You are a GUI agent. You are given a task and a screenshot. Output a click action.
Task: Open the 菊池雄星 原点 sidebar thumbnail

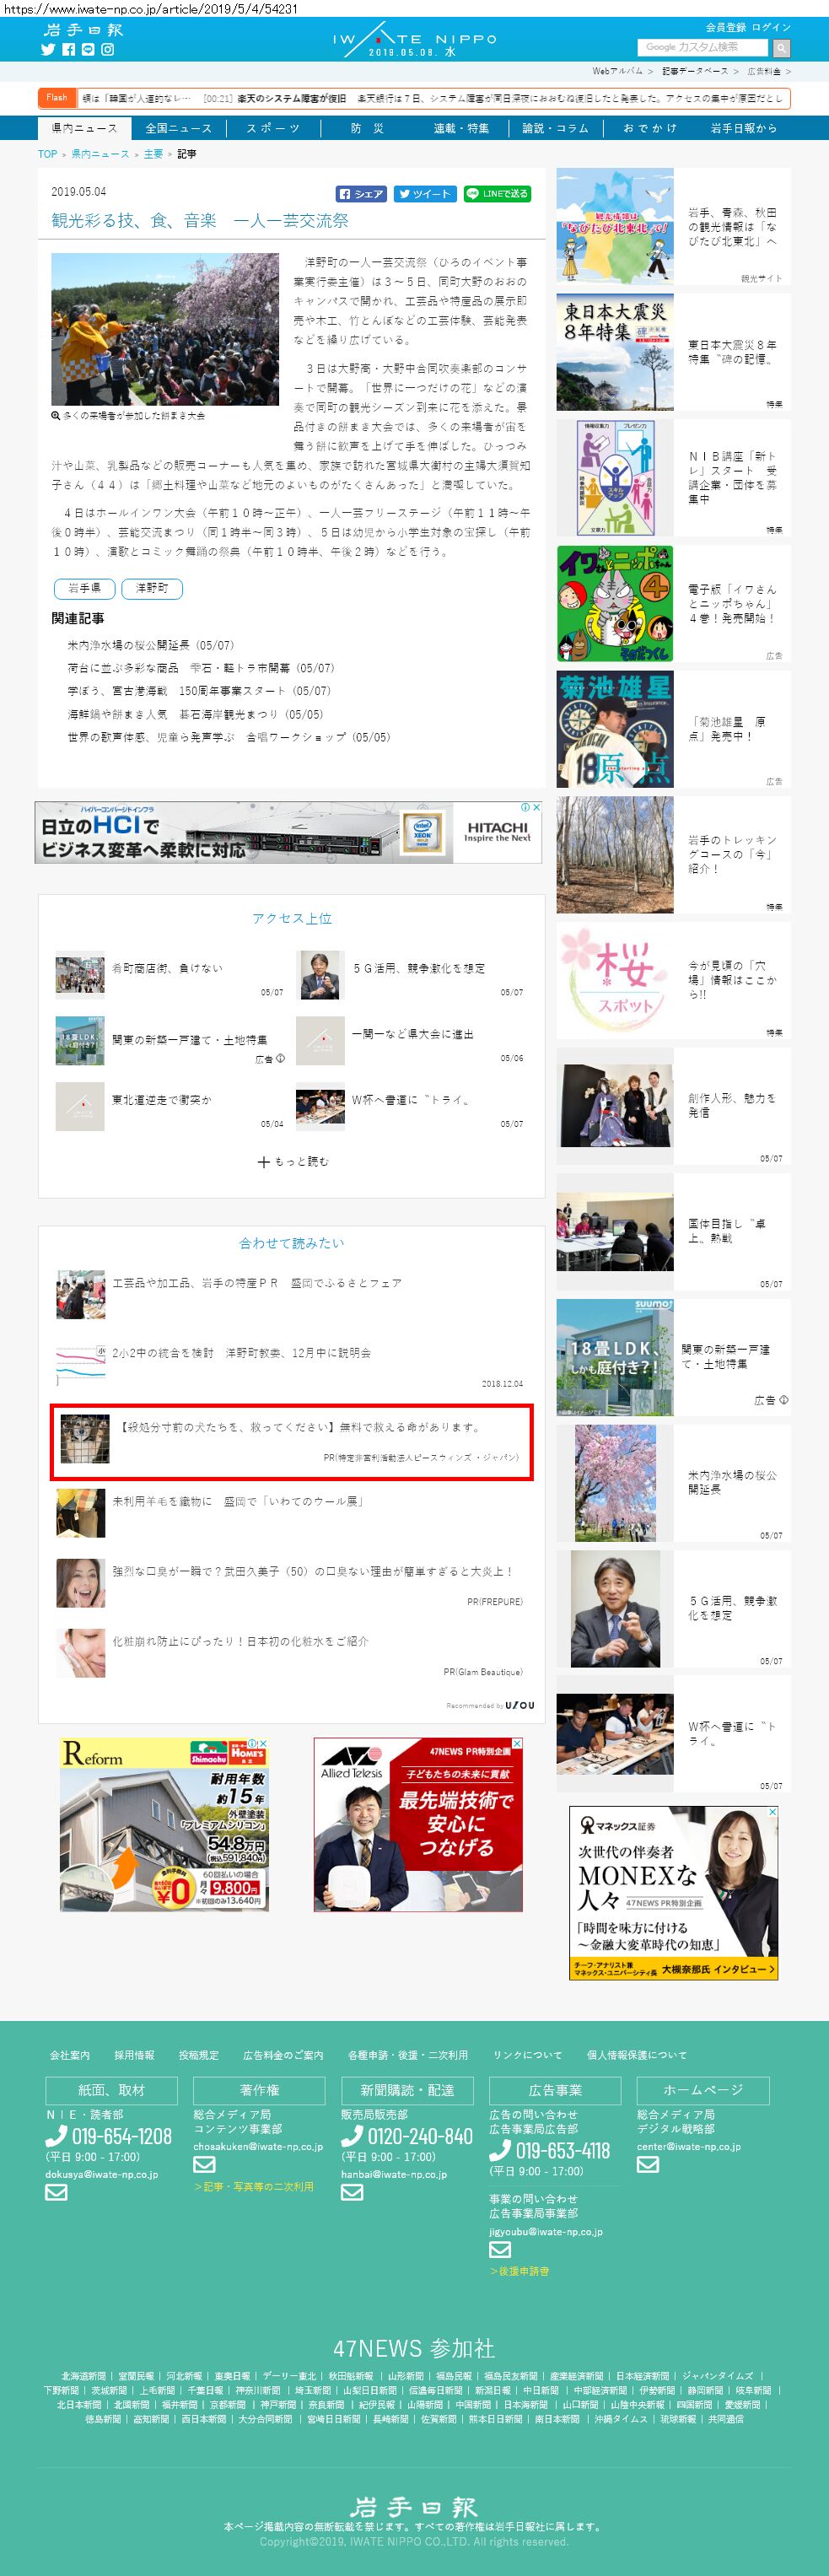(x=615, y=729)
